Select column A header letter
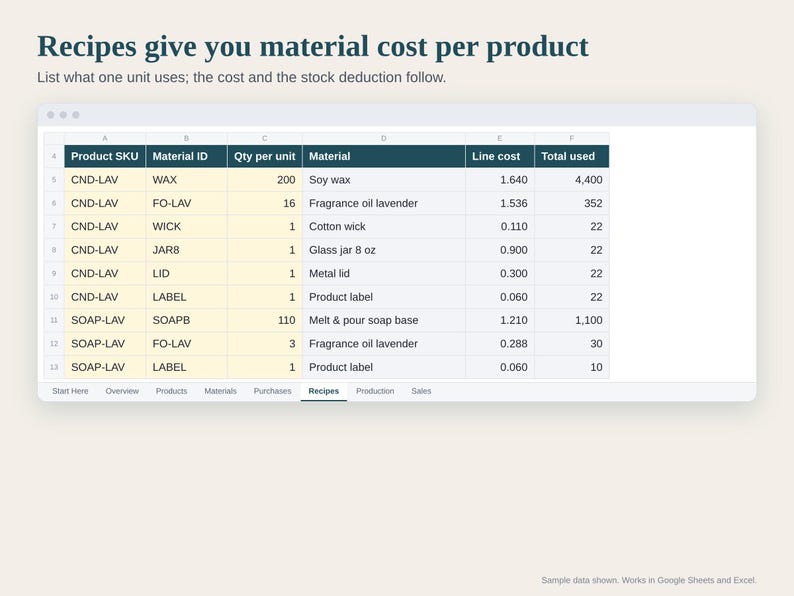The image size is (794, 596). [105, 138]
